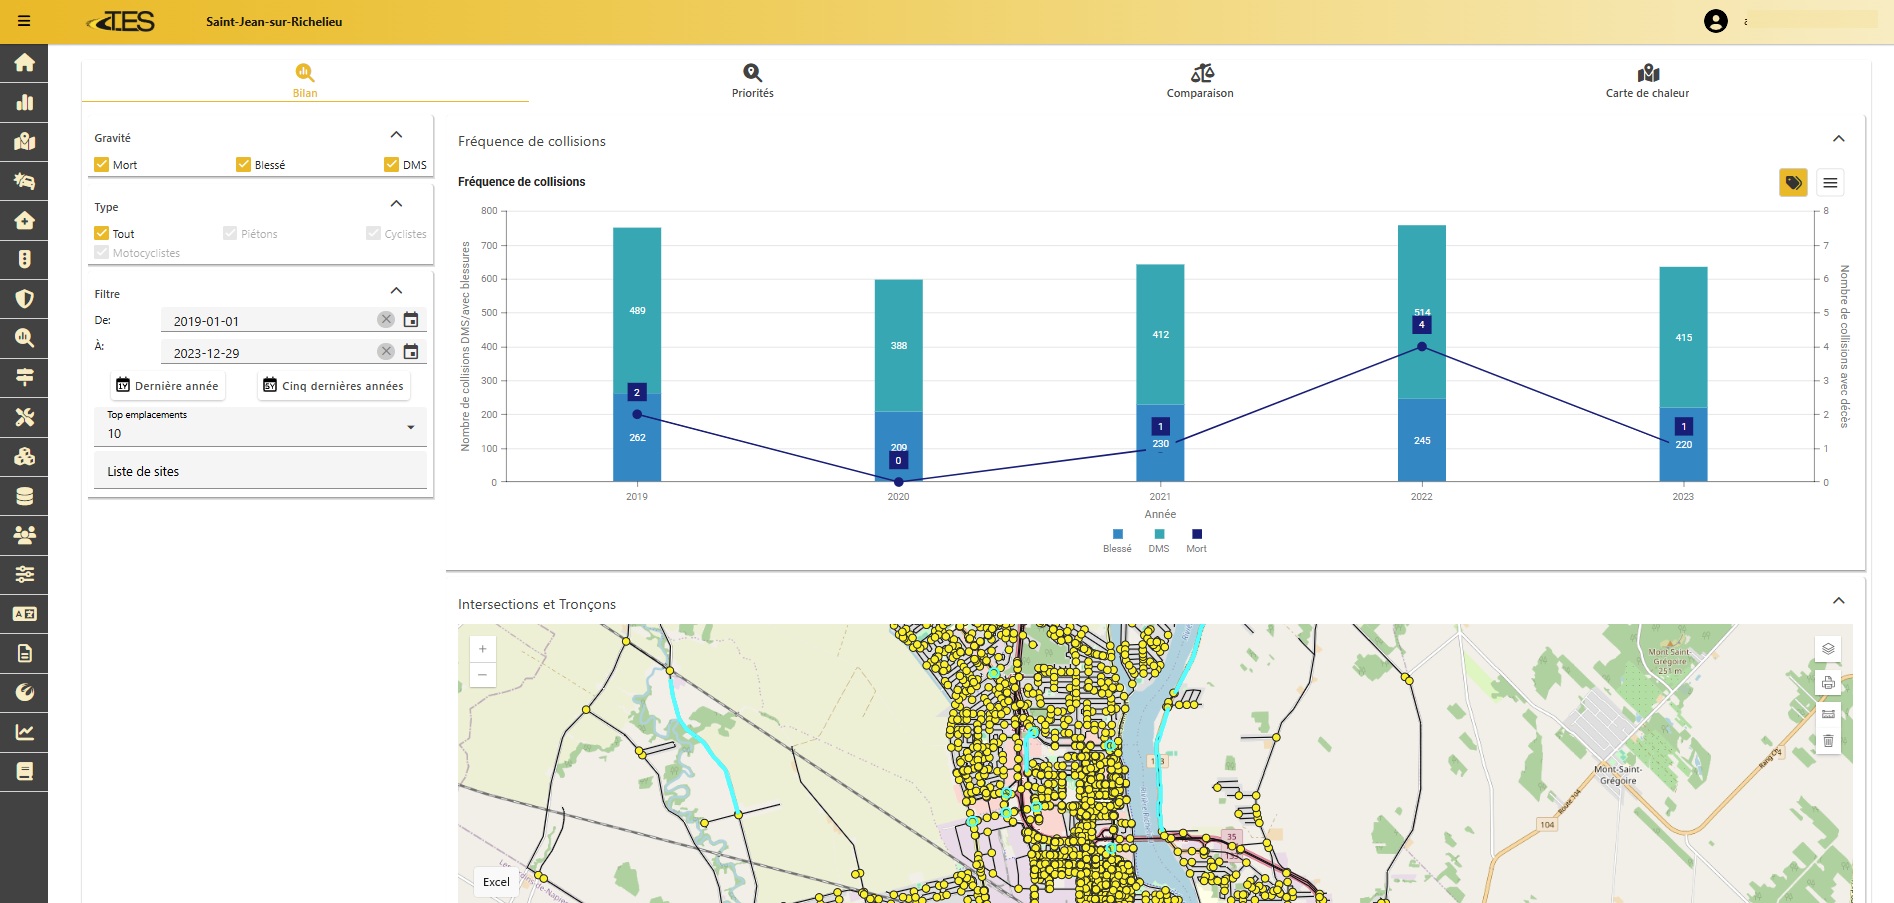This screenshot has height=903, width=1894.
Task: Toggle data labels tag icon on chart
Action: pos(1793,182)
